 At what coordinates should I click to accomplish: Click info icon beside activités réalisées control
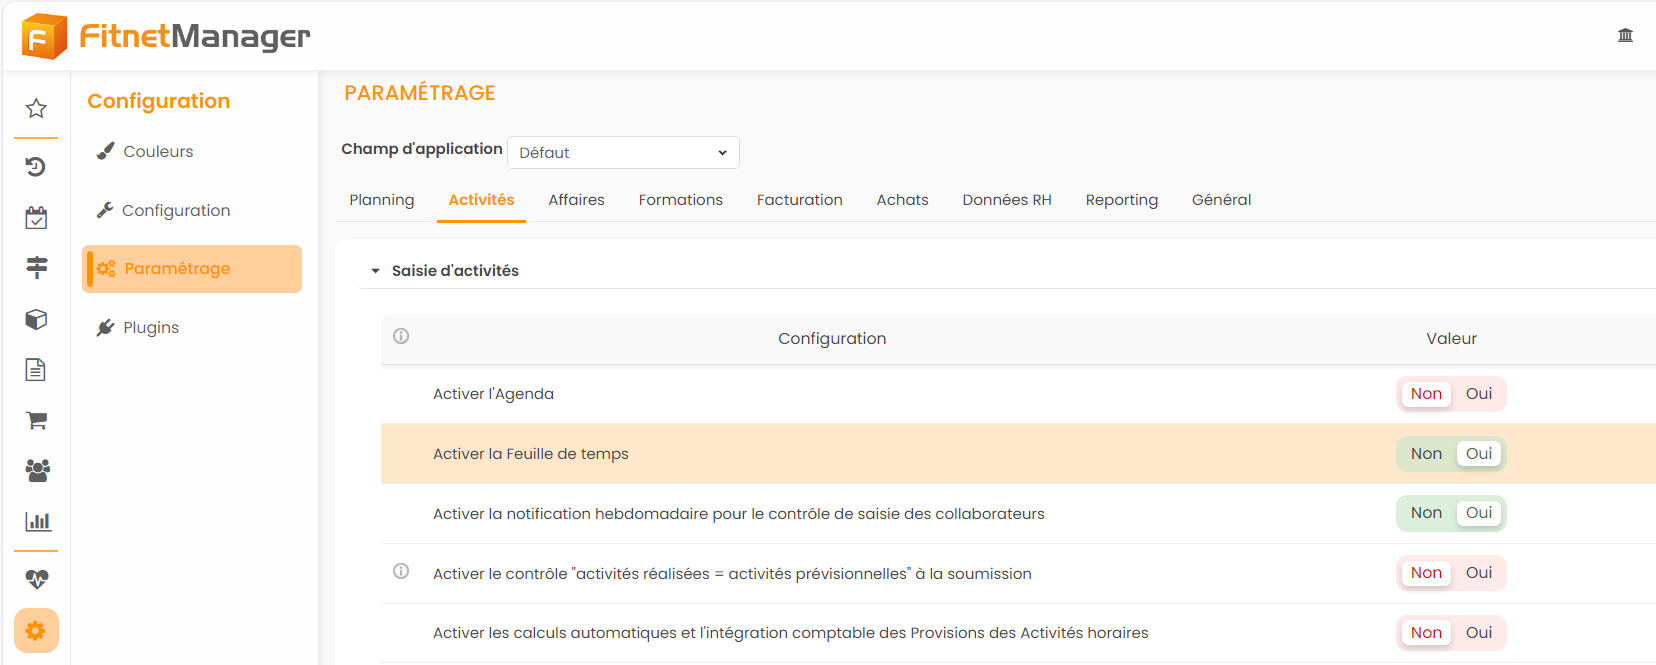(401, 572)
